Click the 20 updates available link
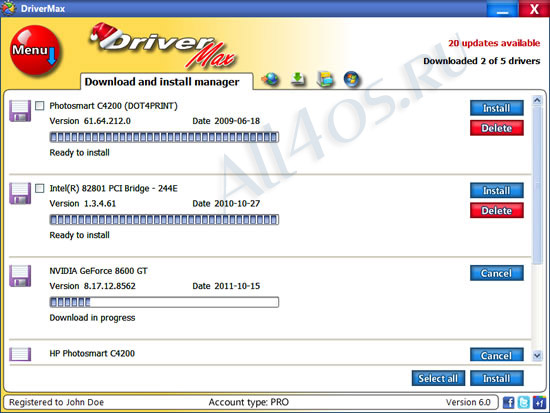The width and height of the screenshot is (550, 413). (x=494, y=43)
